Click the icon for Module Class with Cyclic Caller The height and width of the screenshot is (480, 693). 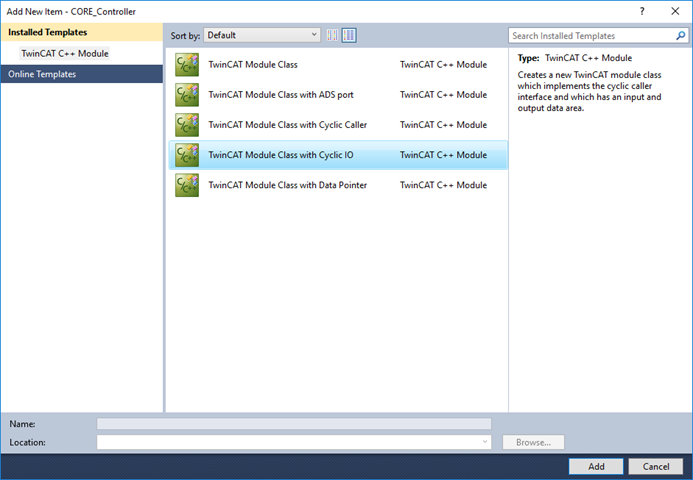click(187, 125)
